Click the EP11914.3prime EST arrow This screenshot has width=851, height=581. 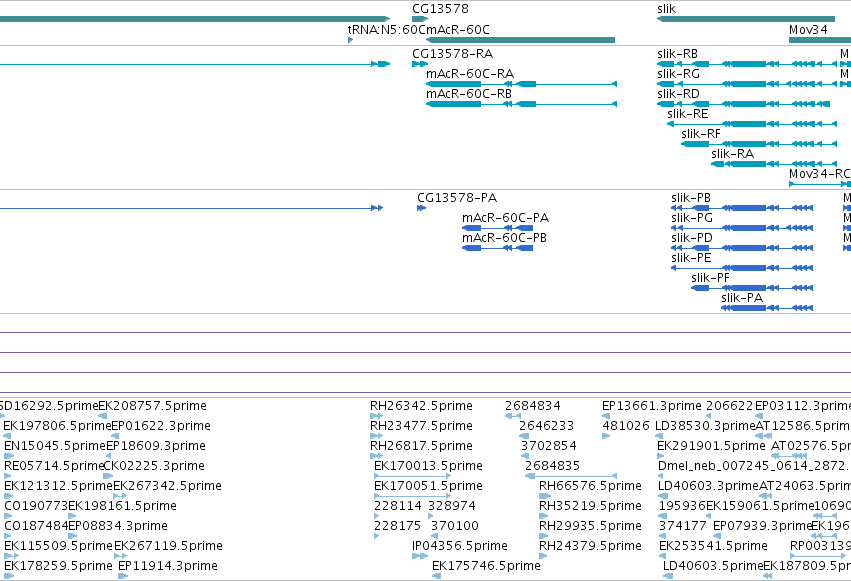pyautogui.click(x=123, y=576)
